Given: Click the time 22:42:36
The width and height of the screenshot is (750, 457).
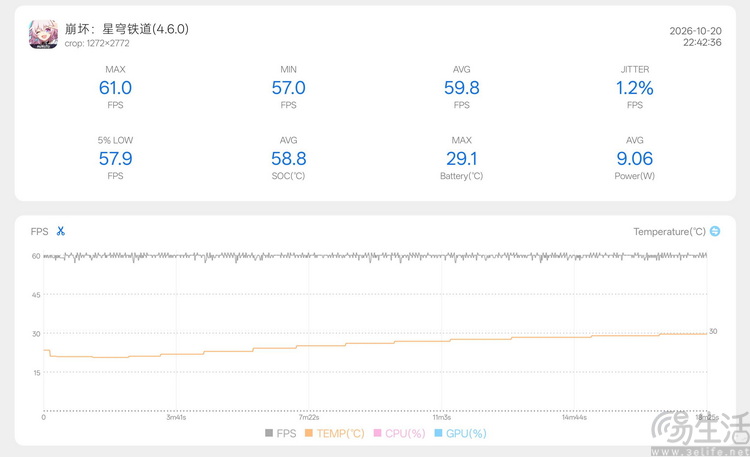Looking at the screenshot, I should pos(702,43).
